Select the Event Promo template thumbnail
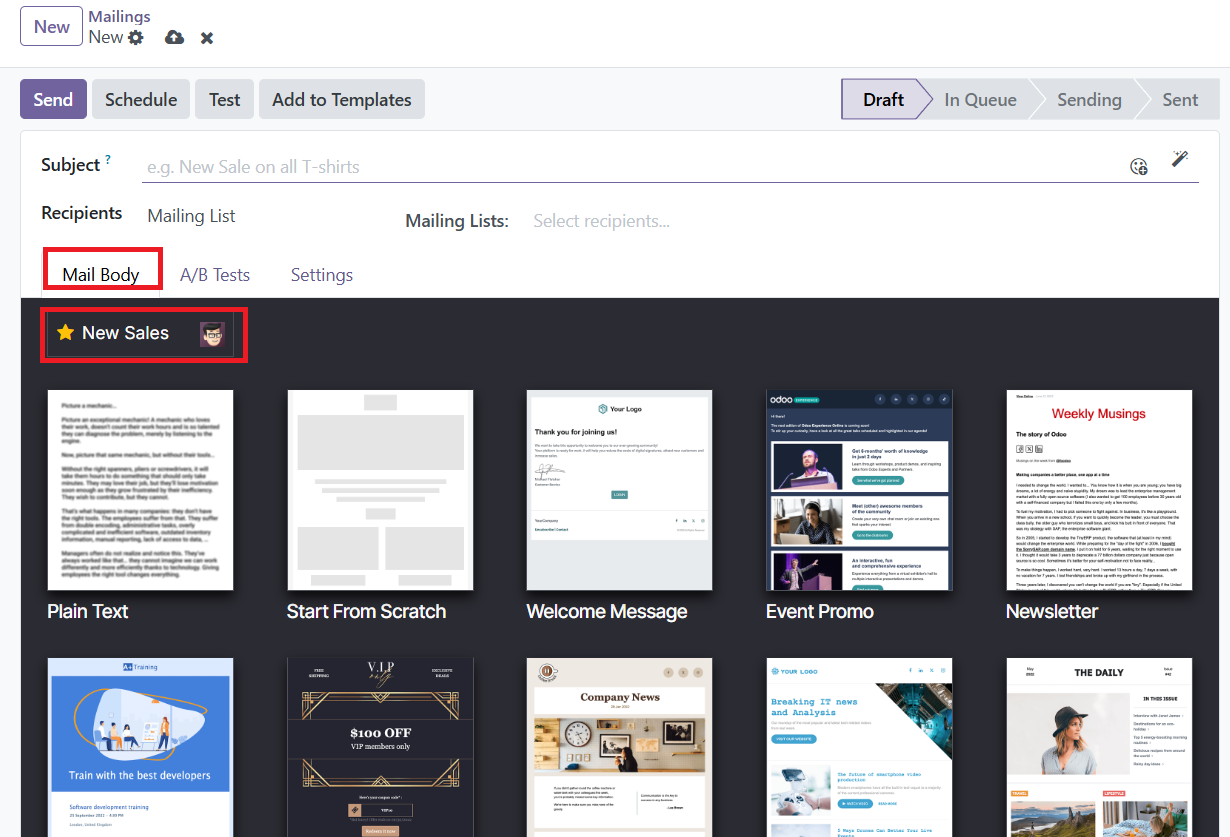 pos(859,490)
